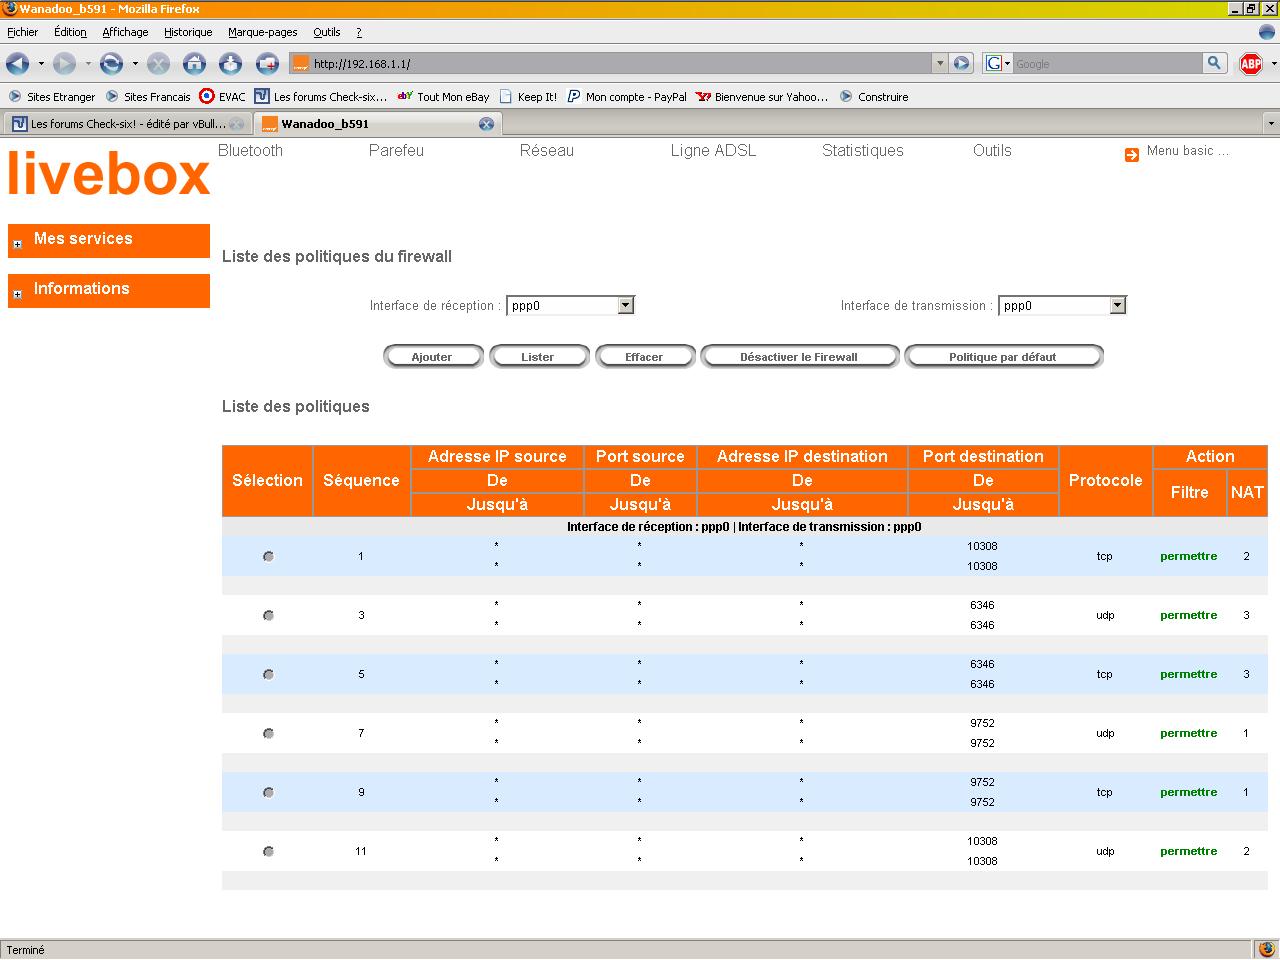Select the radio button for sequence 7

click(x=268, y=733)
